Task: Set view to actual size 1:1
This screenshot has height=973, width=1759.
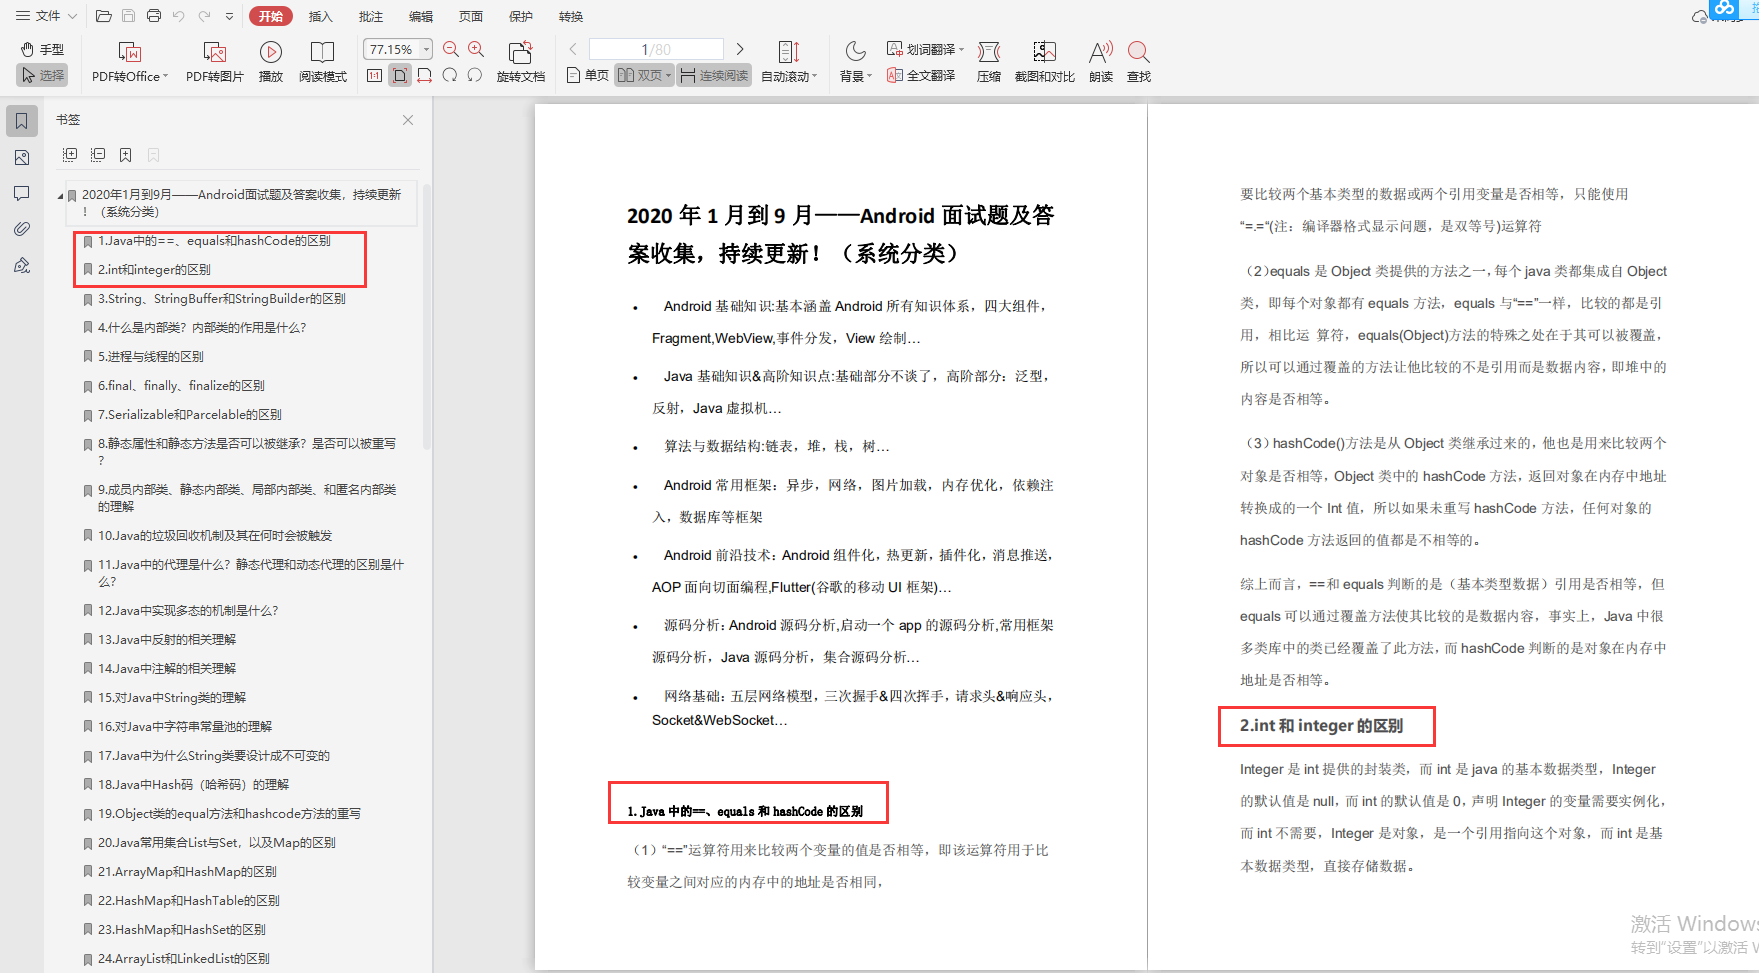Action: (374, 75)
